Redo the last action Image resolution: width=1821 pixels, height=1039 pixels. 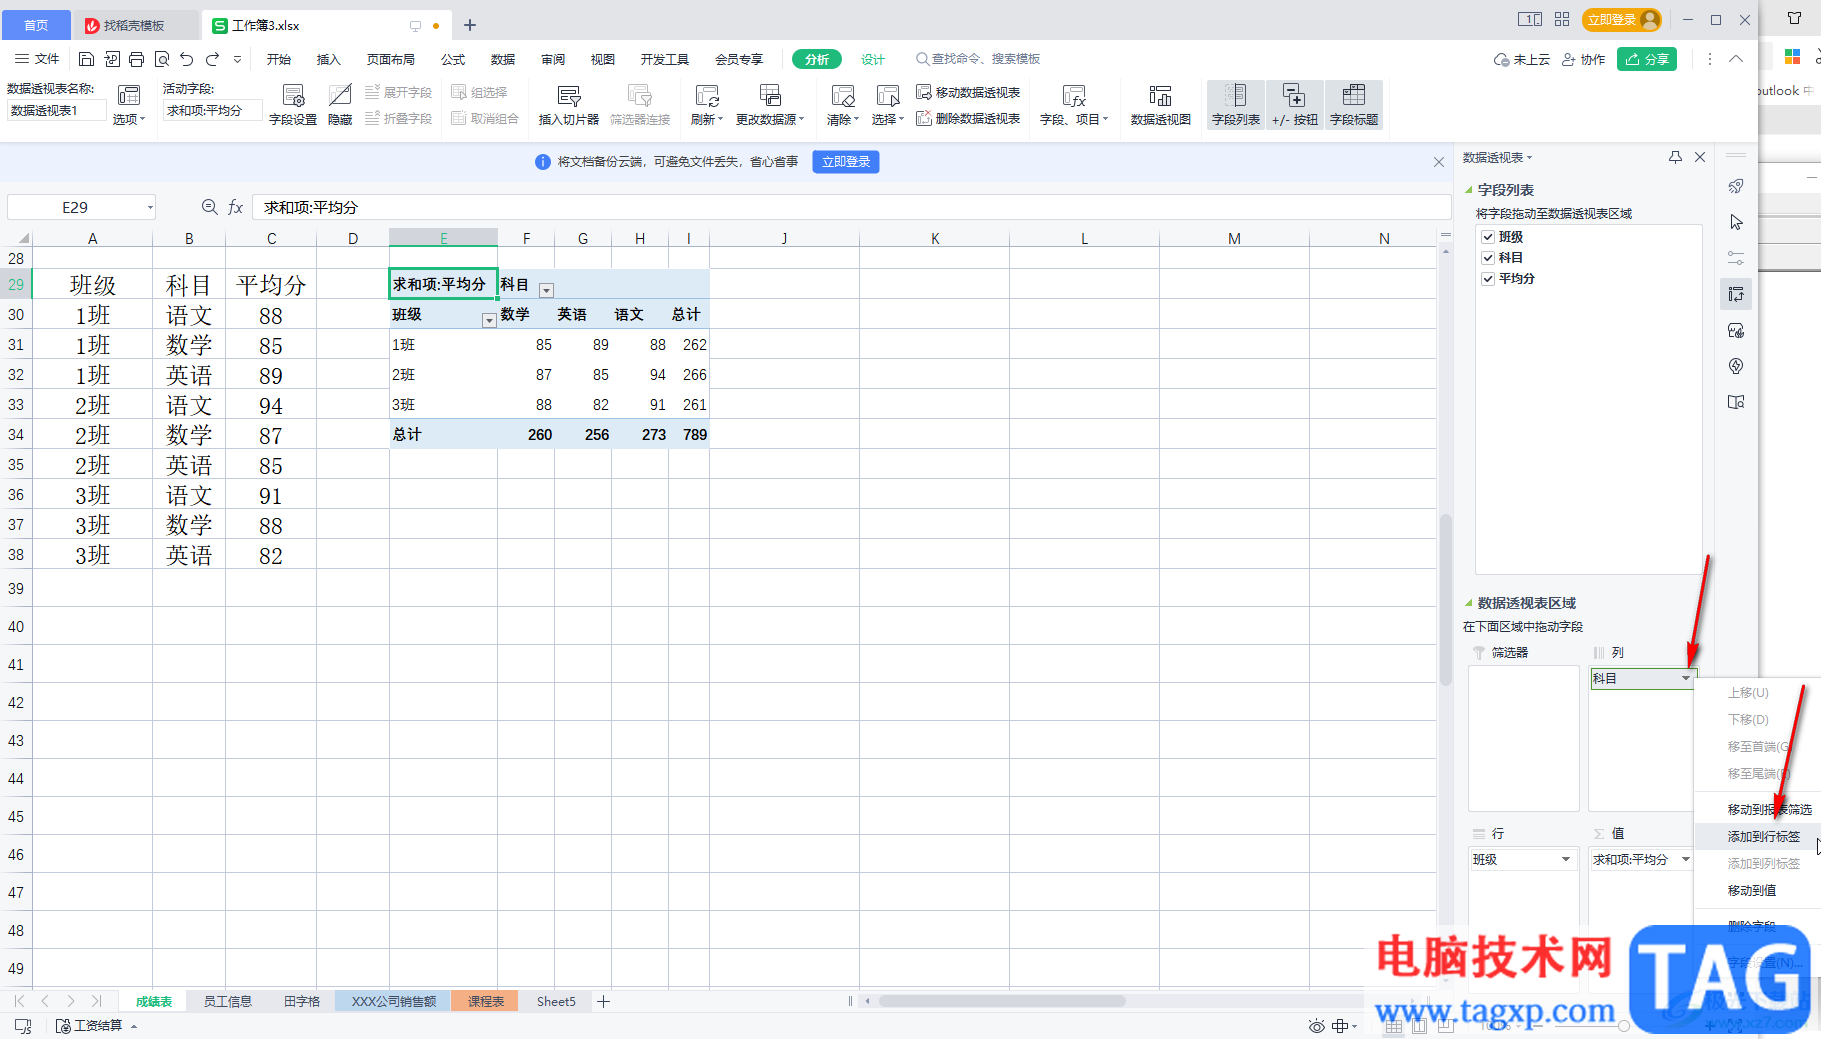tap(212, 59)
